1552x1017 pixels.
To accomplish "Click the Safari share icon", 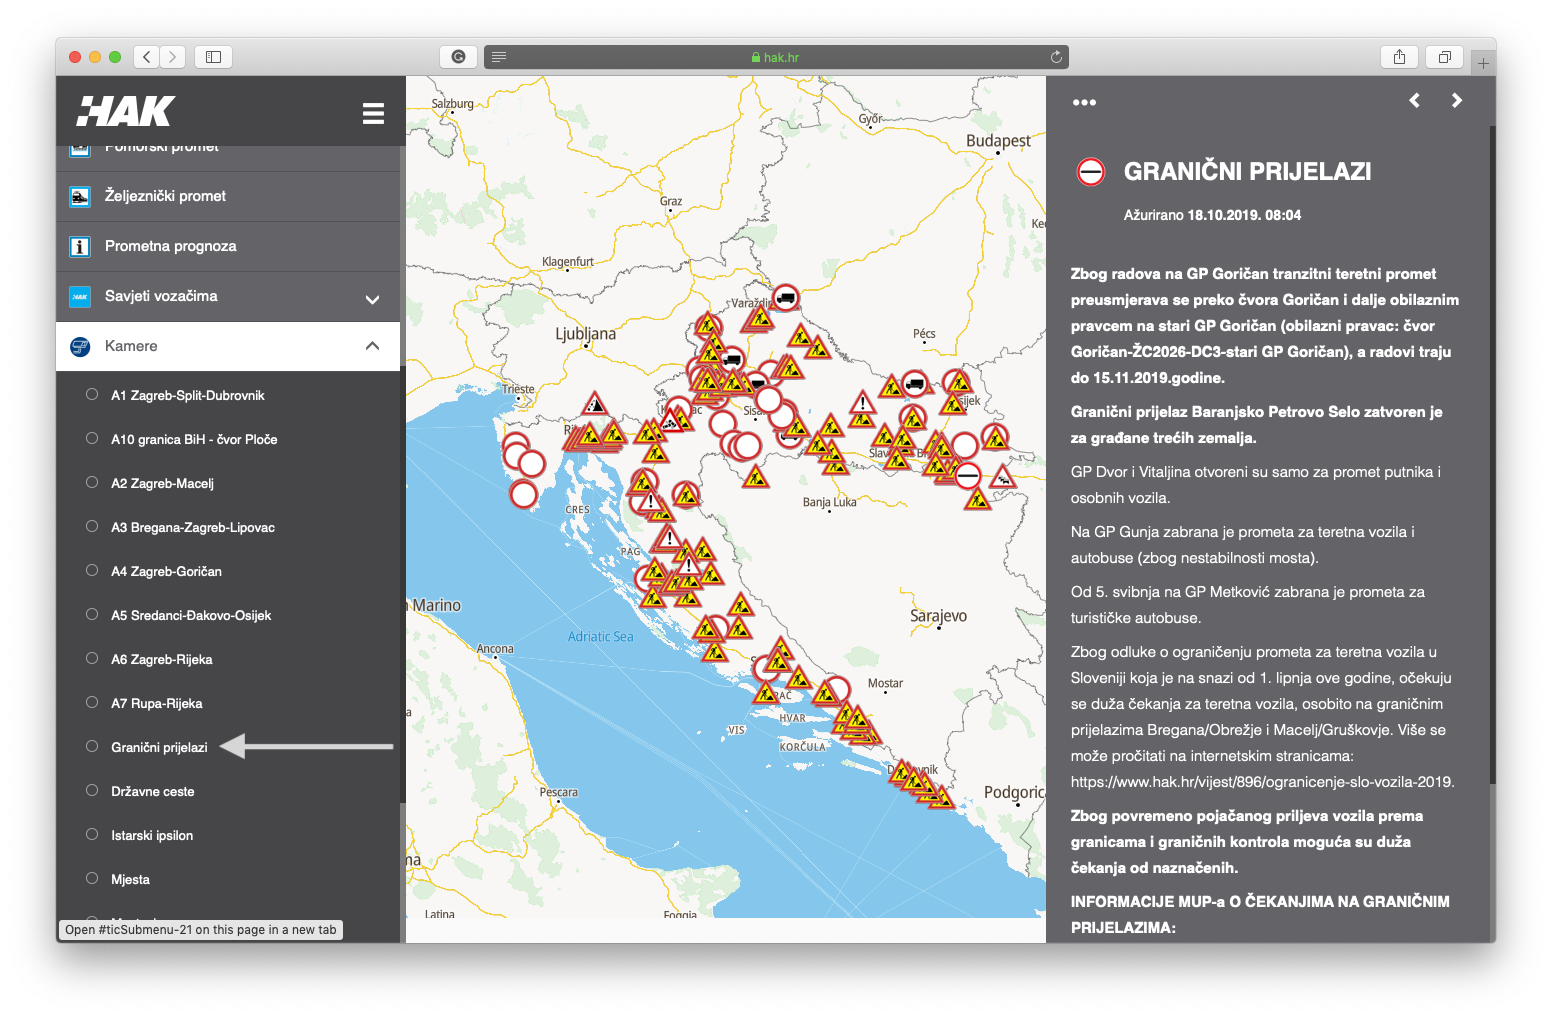I will [x=1399, y=57].
